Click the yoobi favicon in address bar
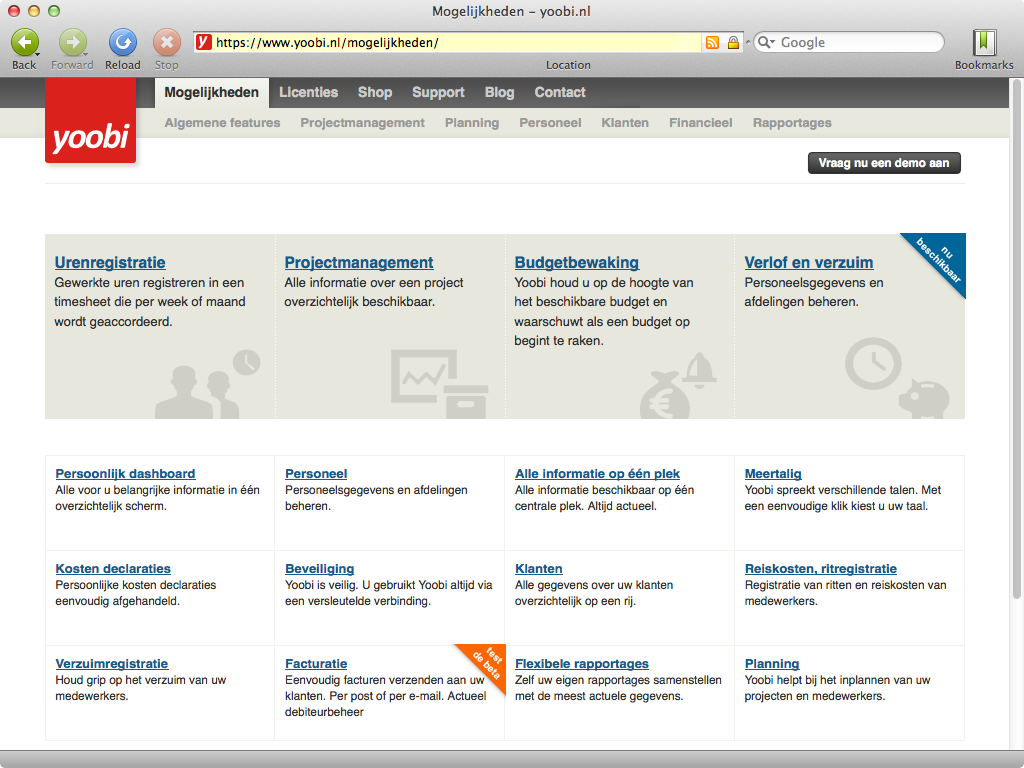Image resolution: width=1024 pixels, height=768 pixels. [204, 42]
